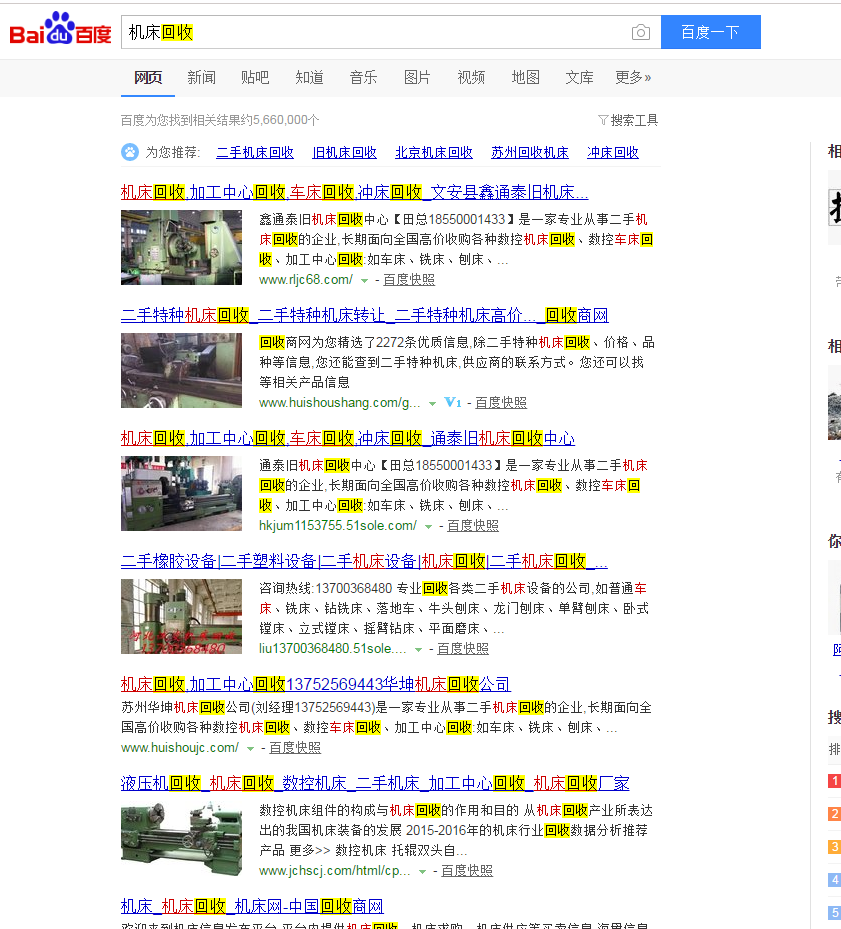Open image search via camera icon
This screenshot has height=929, width=841.
(x=641, y=32)
